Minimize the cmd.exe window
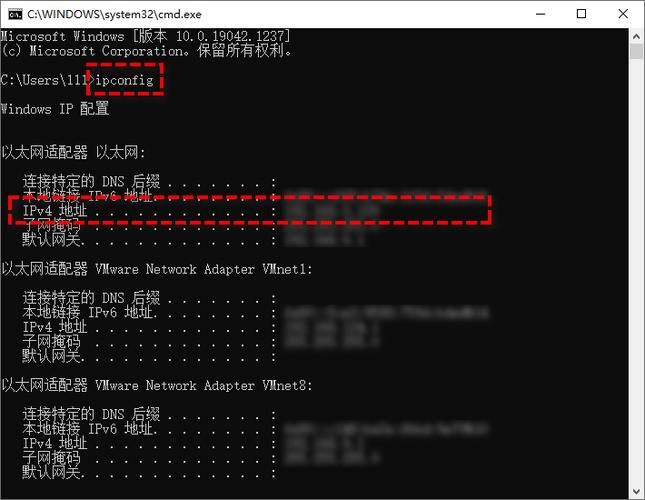645x500 pixels. [x=541, y=14]
